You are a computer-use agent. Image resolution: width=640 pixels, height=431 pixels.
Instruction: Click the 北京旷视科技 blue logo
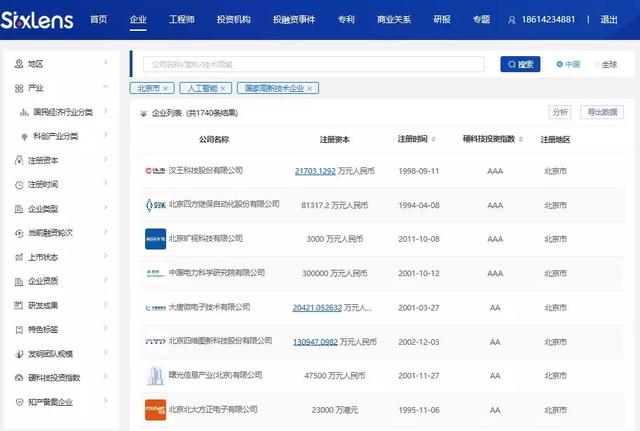[x=156, y=239]
